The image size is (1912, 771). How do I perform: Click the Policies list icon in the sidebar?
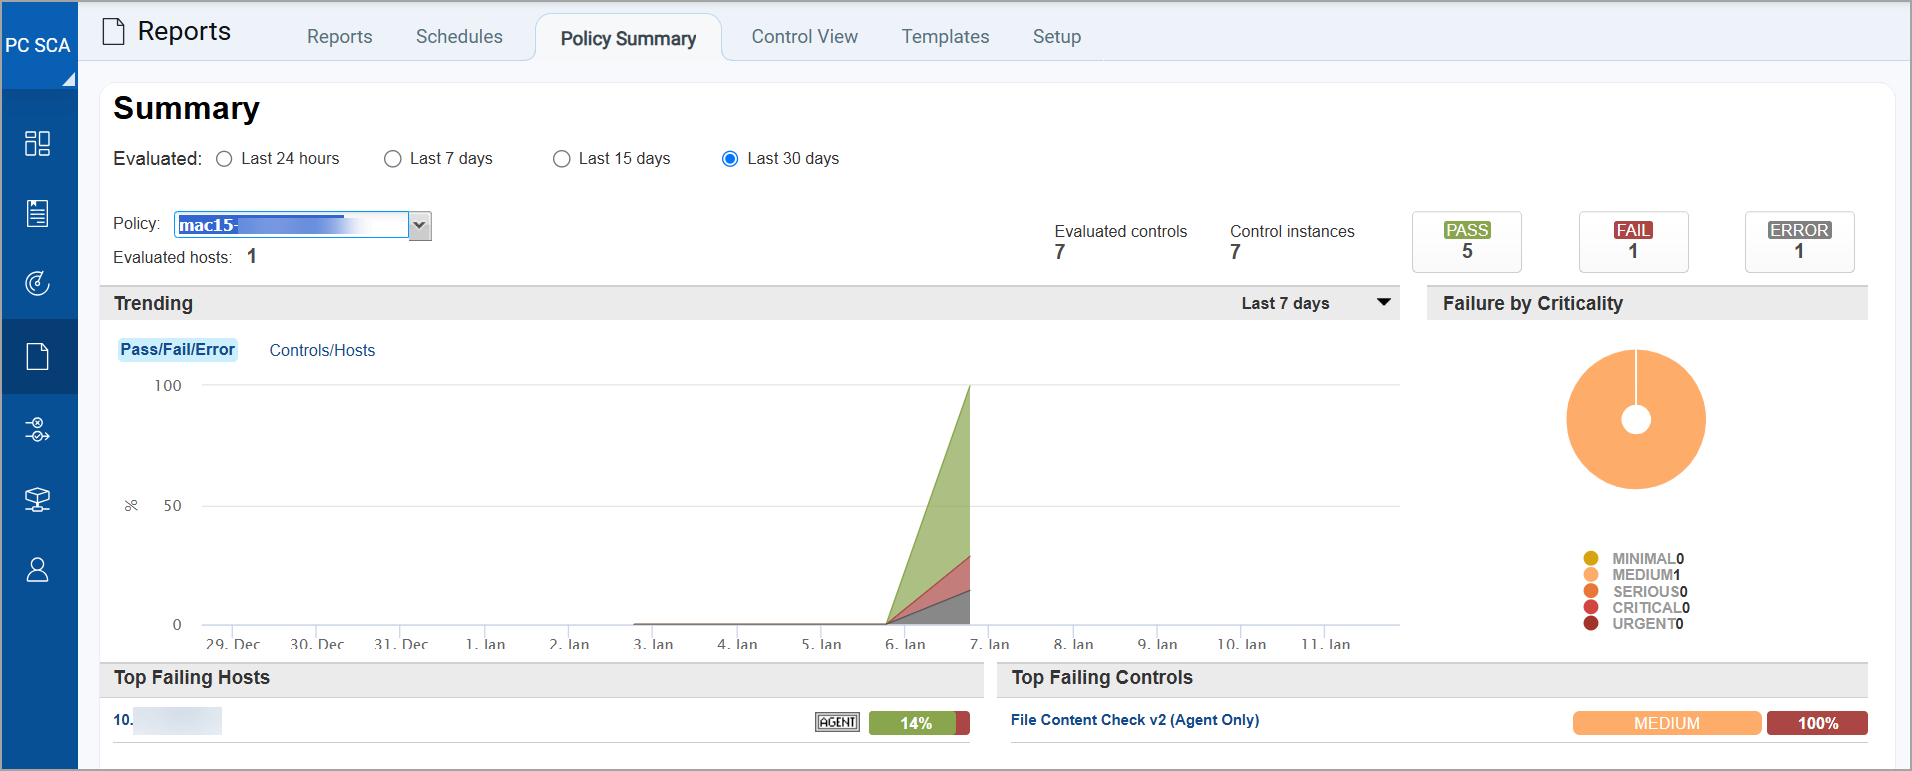coord(37,213)
